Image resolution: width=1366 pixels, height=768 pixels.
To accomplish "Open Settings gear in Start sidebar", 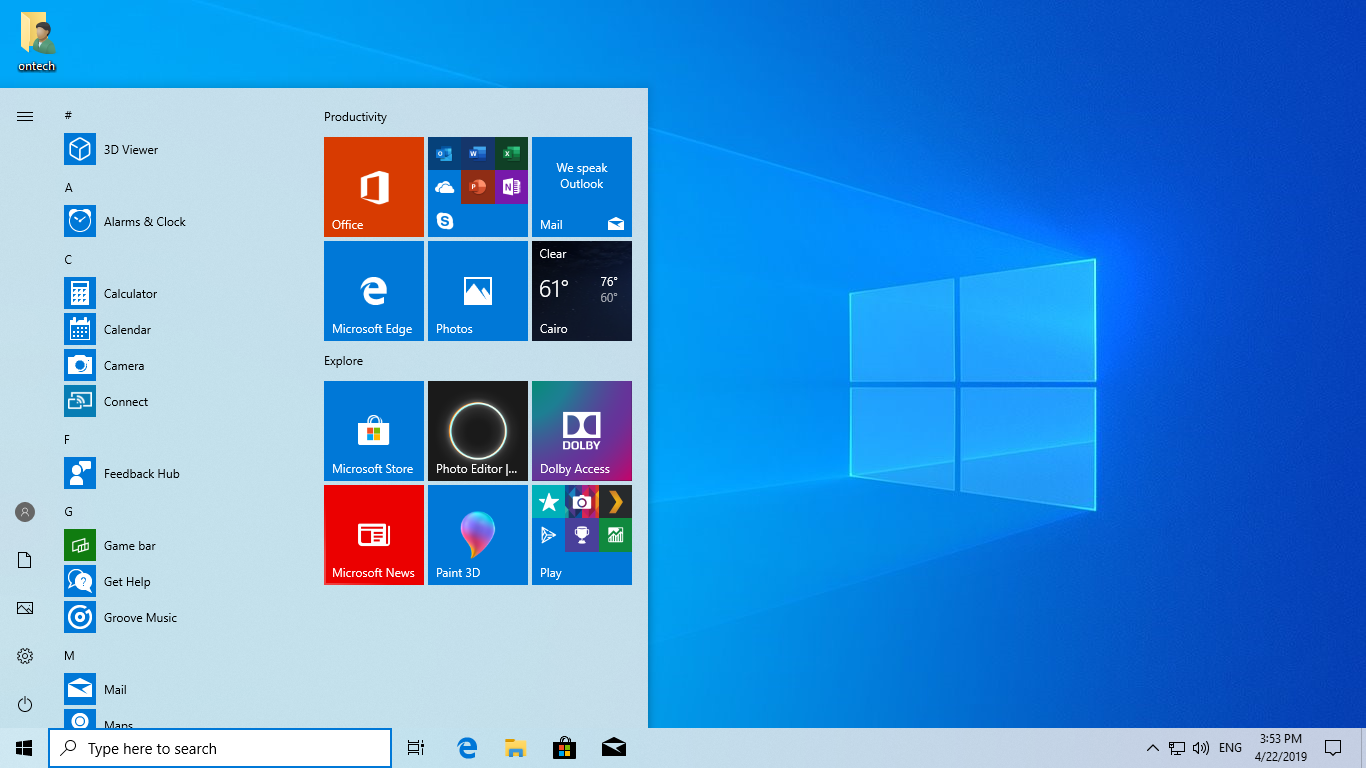I will point(25,656).
